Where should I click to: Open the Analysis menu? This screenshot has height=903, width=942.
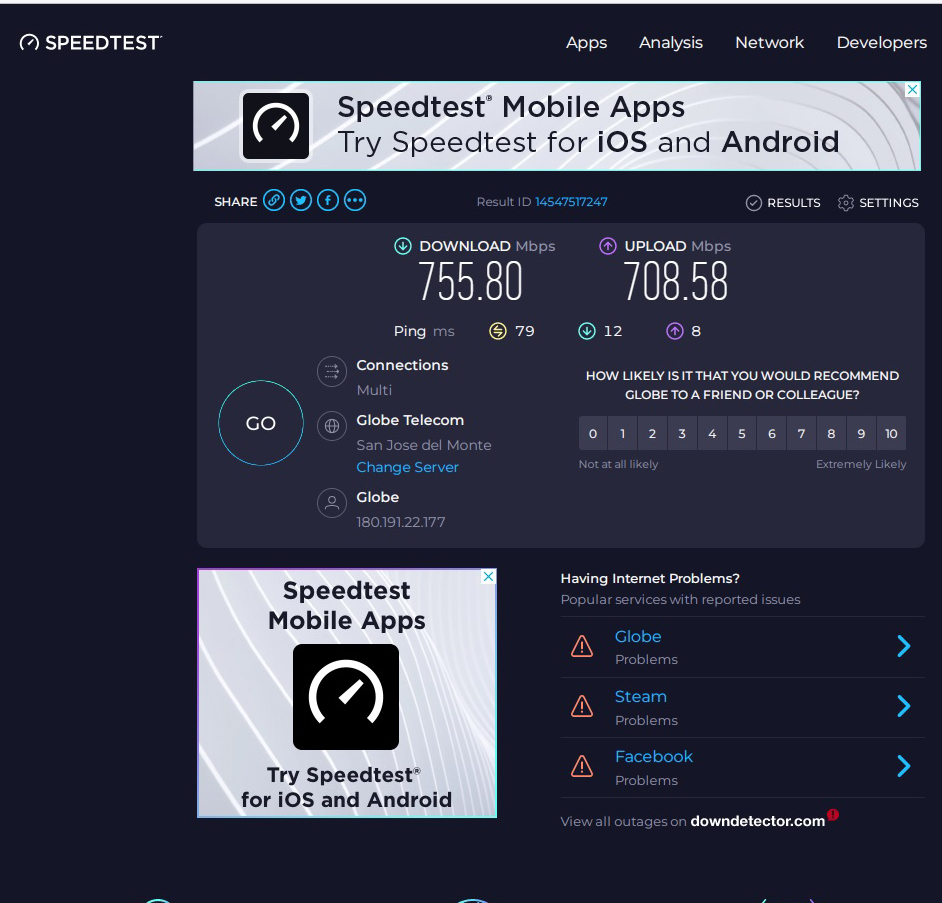[x=670, y=43]
